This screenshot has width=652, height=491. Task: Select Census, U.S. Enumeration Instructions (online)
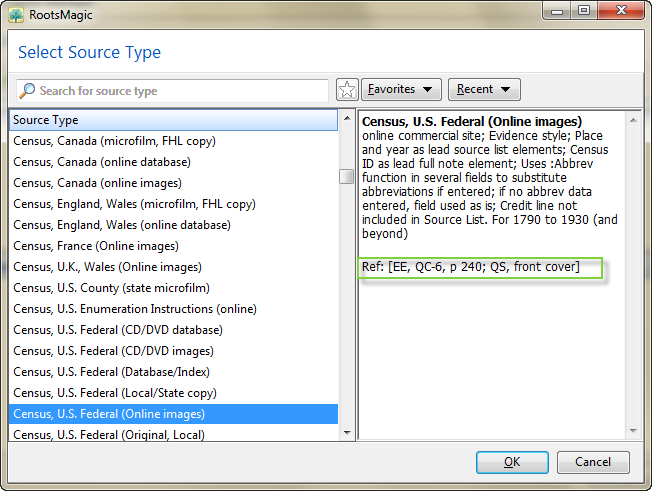coord(173,309)
